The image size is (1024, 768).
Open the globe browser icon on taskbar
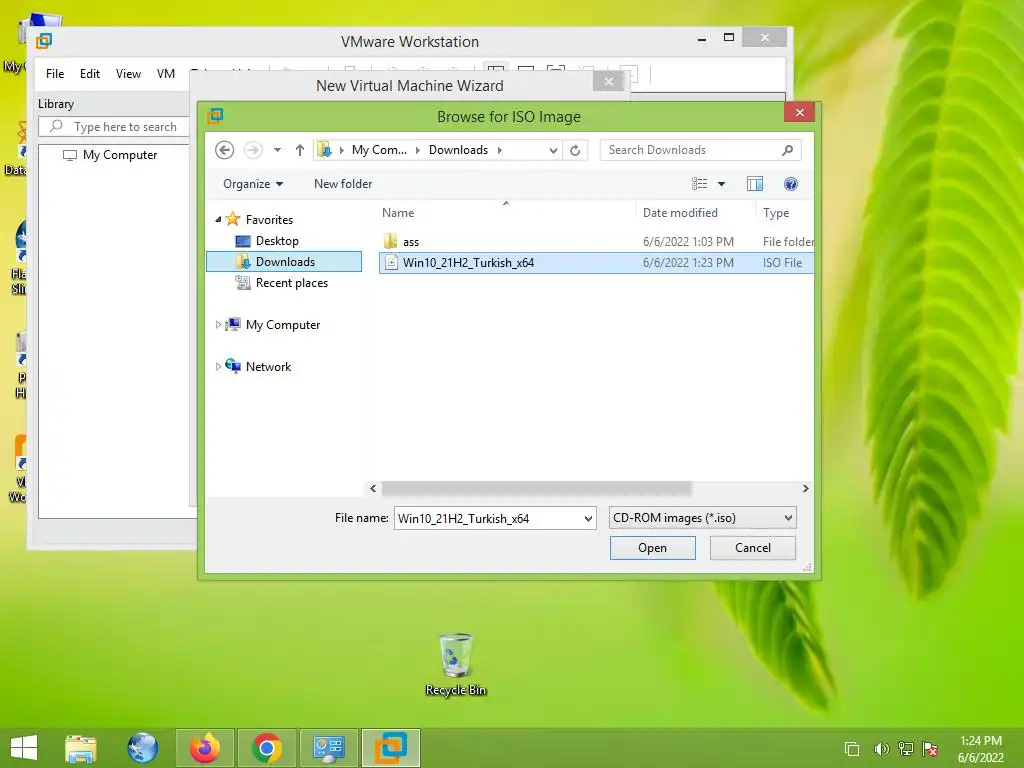coord(142,748)
